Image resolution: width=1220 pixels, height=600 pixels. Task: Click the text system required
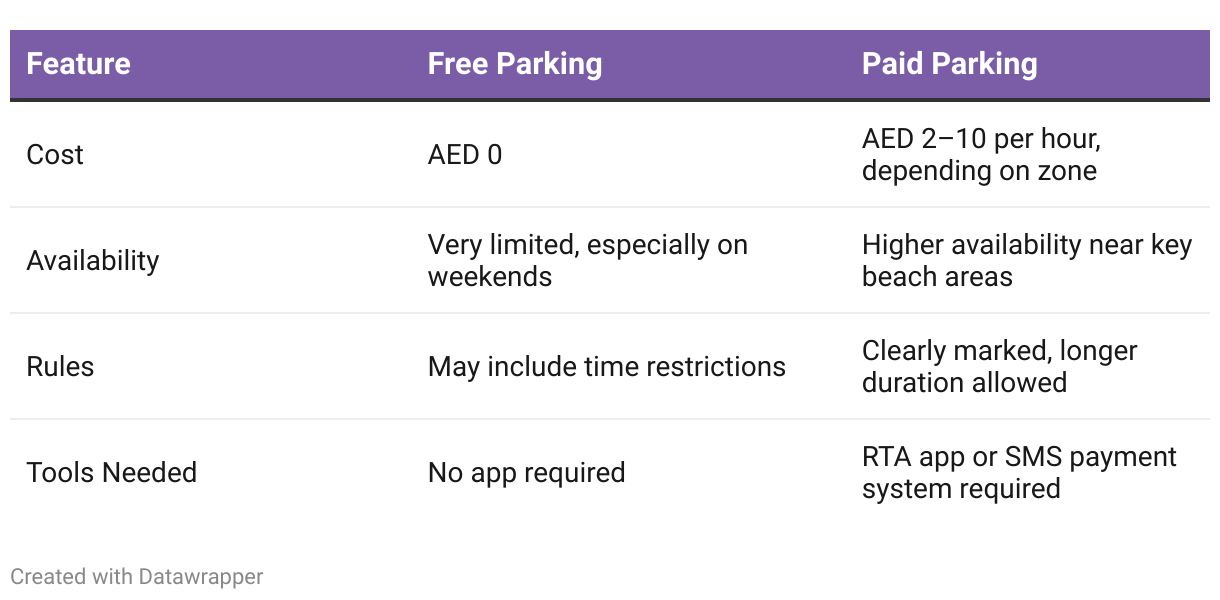(961, 489)
